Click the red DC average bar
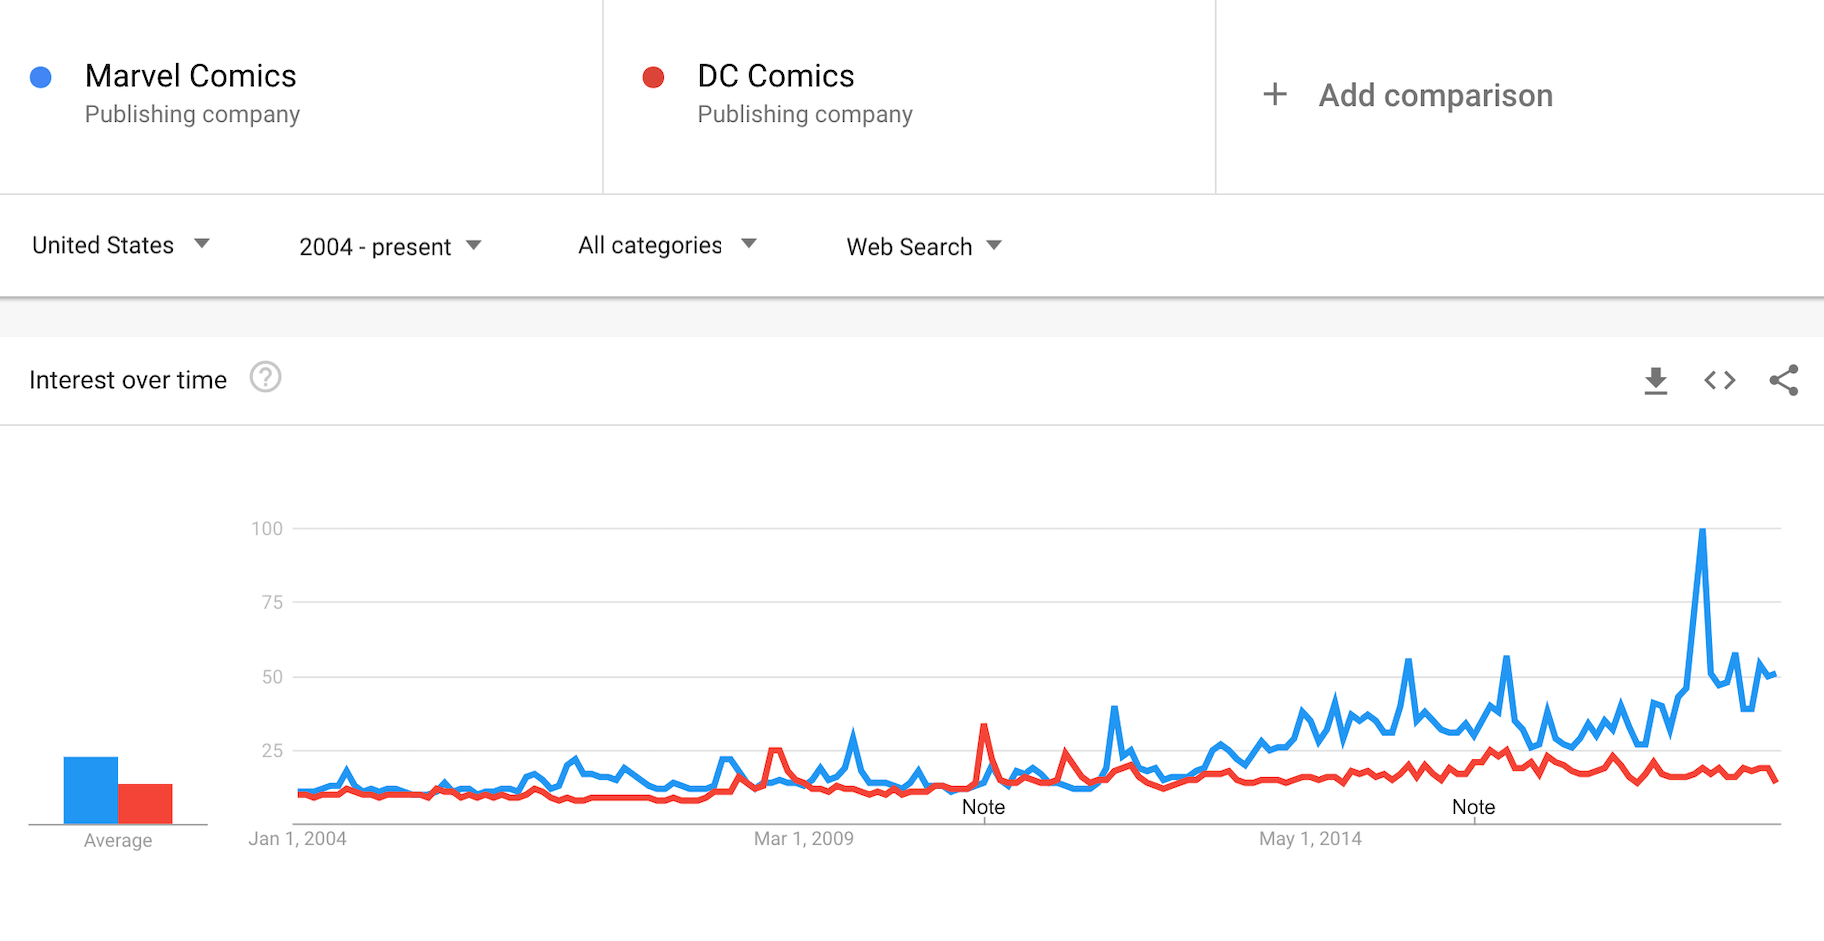This screenshot has width=1824, height=941. tap(145, 804)
